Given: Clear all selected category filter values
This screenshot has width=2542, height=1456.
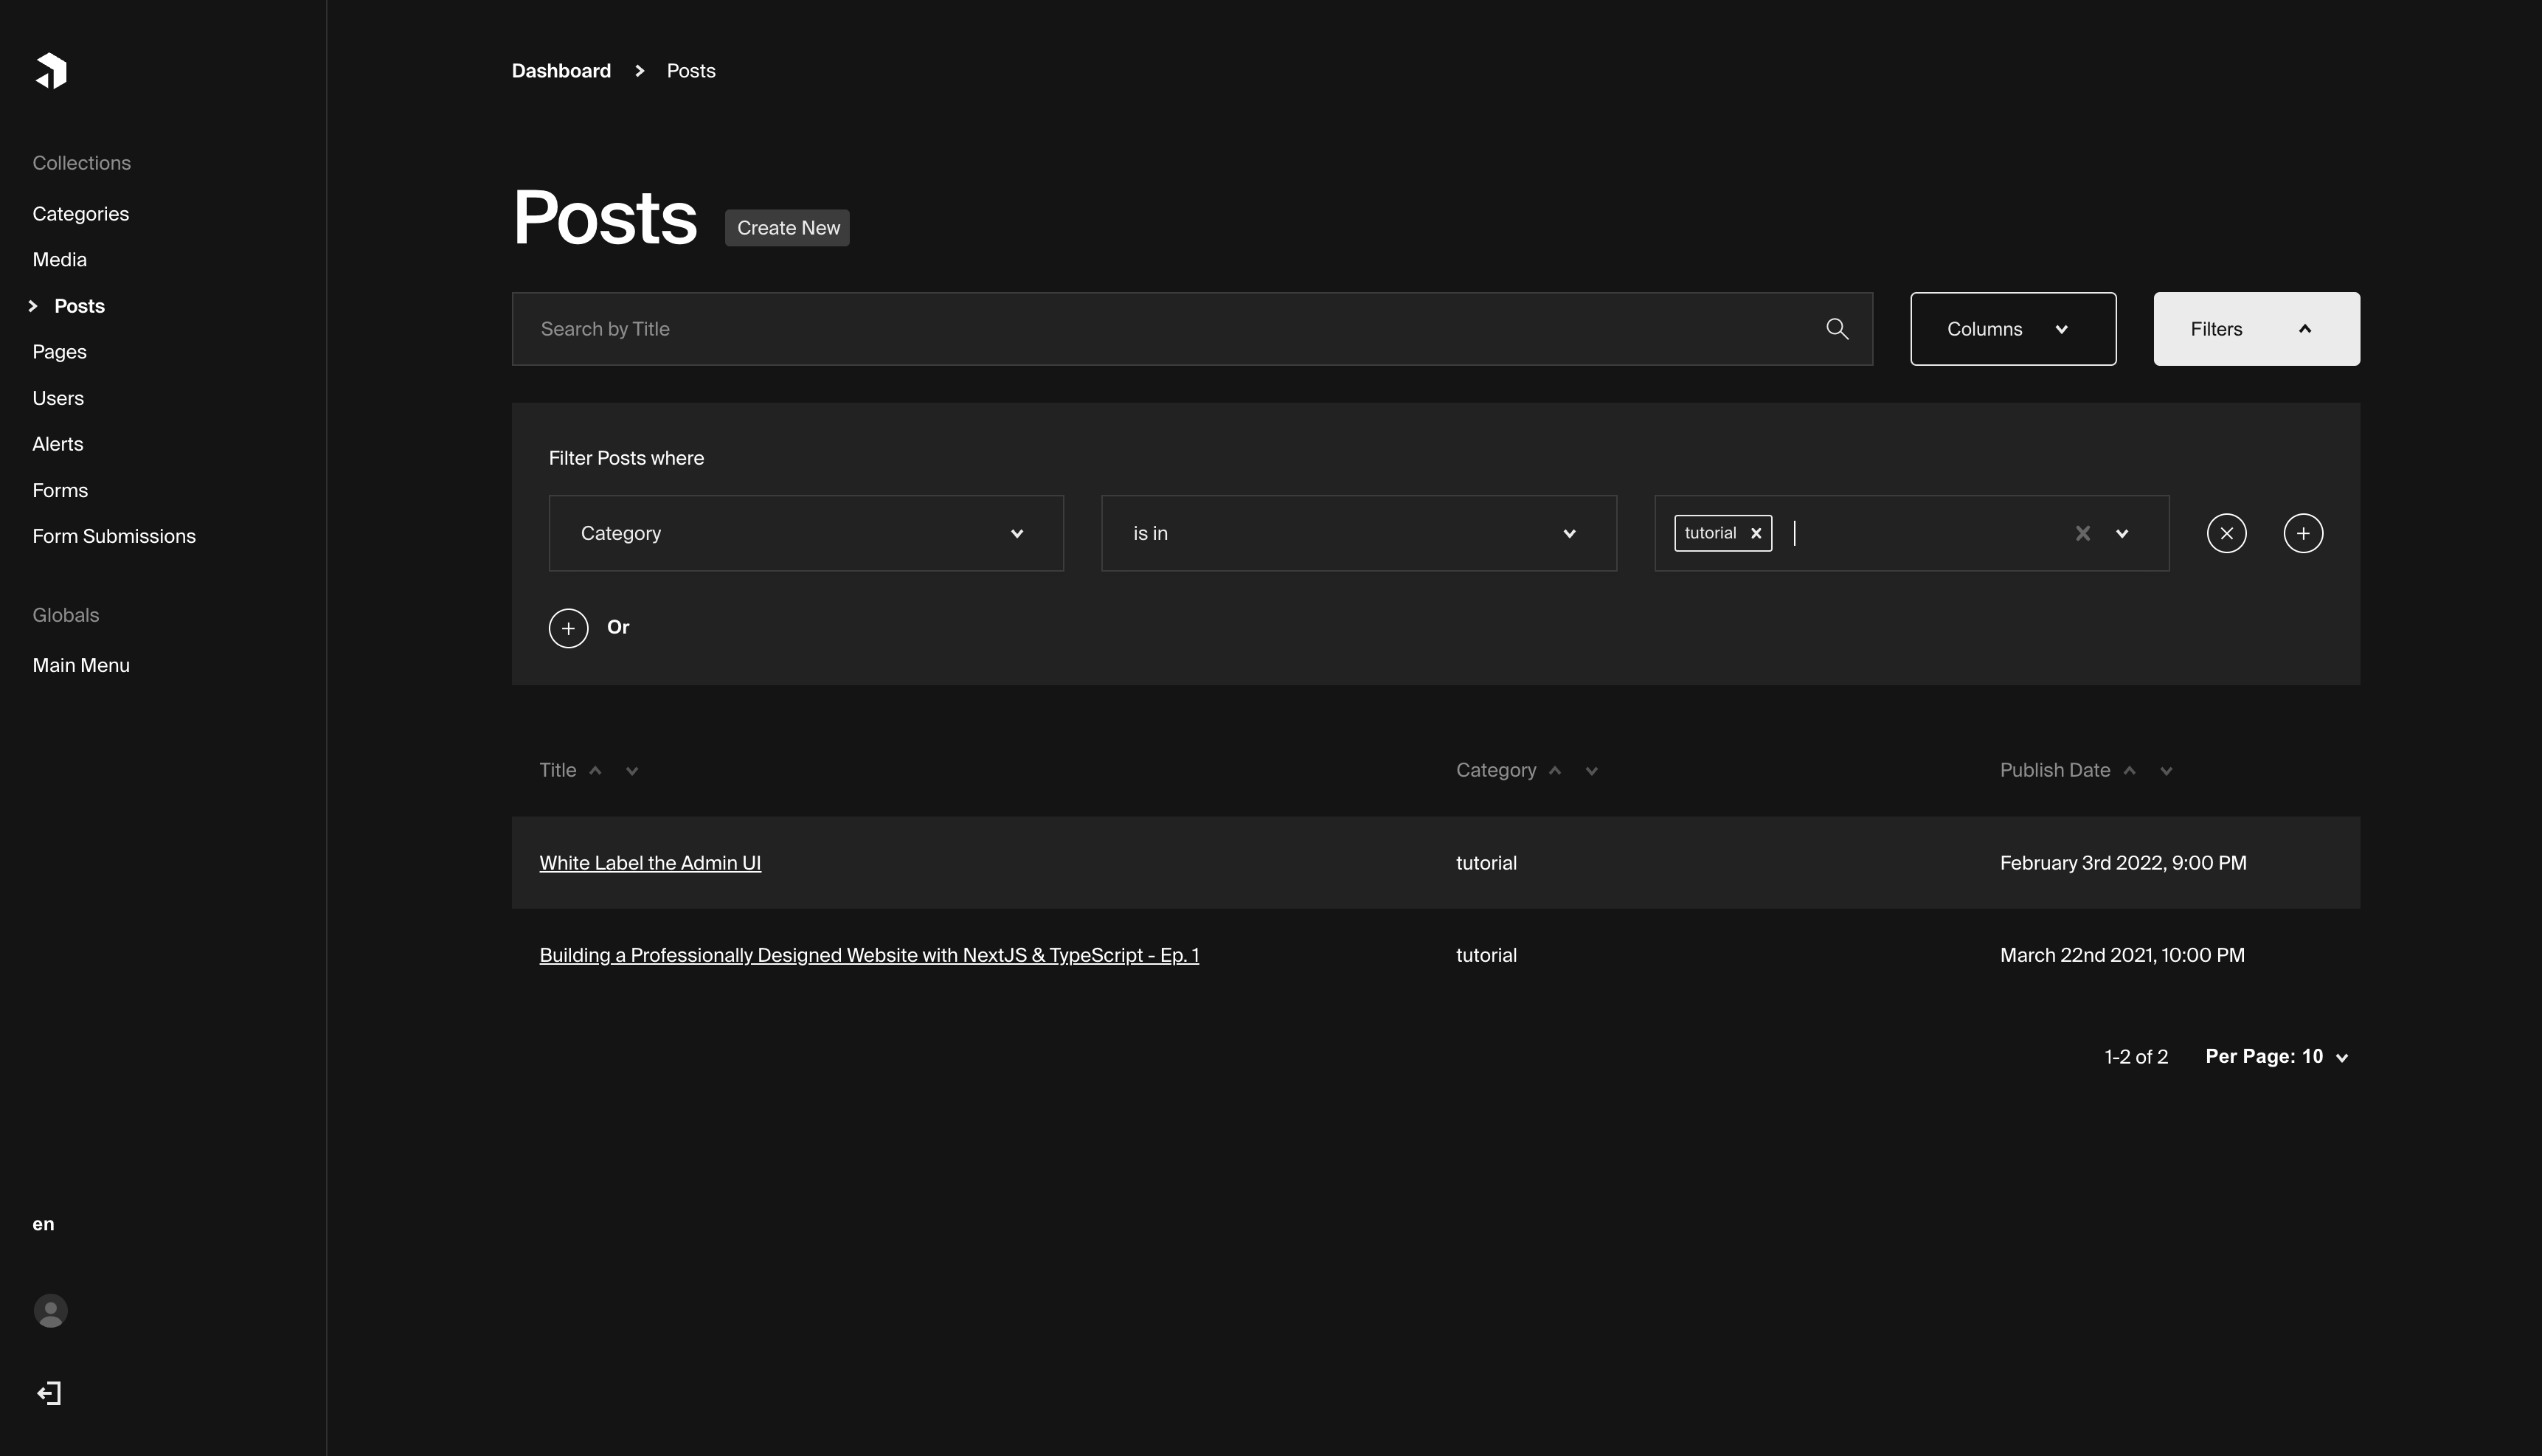Looking at the screenshot, I should click(x=2082, y=533).
